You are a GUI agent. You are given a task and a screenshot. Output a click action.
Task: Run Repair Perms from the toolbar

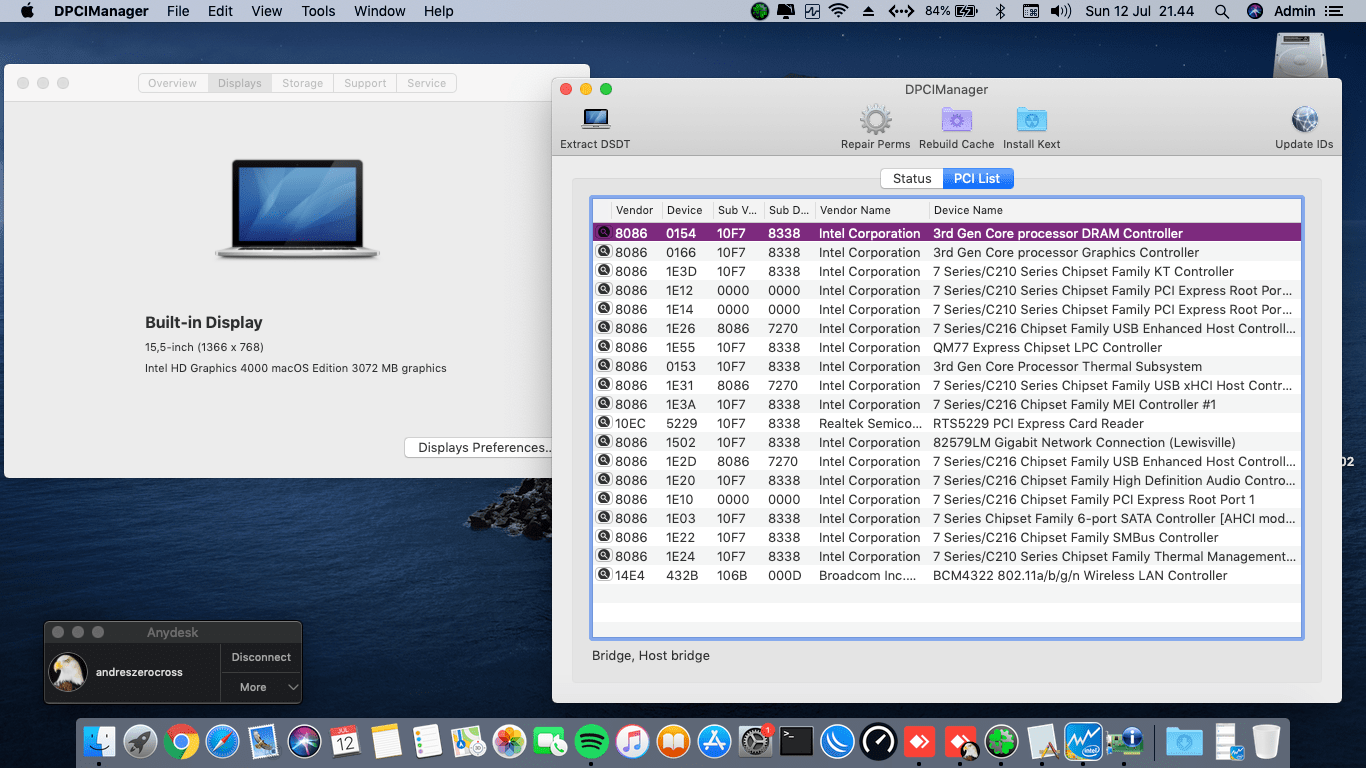[x=875, y=120]
